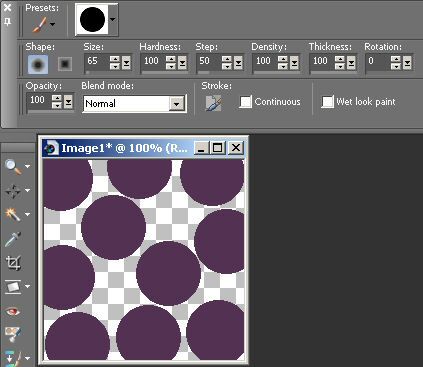Increase Opacity with up arrow
The height and width of the screenshot is (367, 423).
[x=57, y=97]
